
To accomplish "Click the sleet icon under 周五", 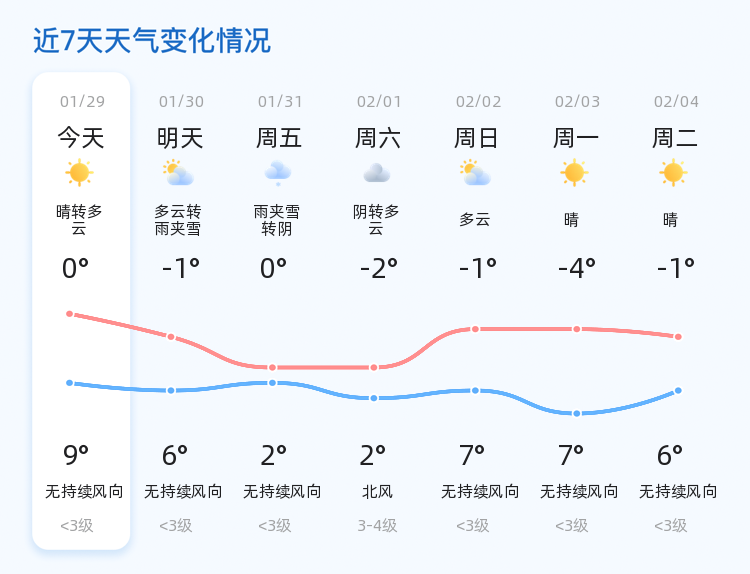I will tap(278, 173).
